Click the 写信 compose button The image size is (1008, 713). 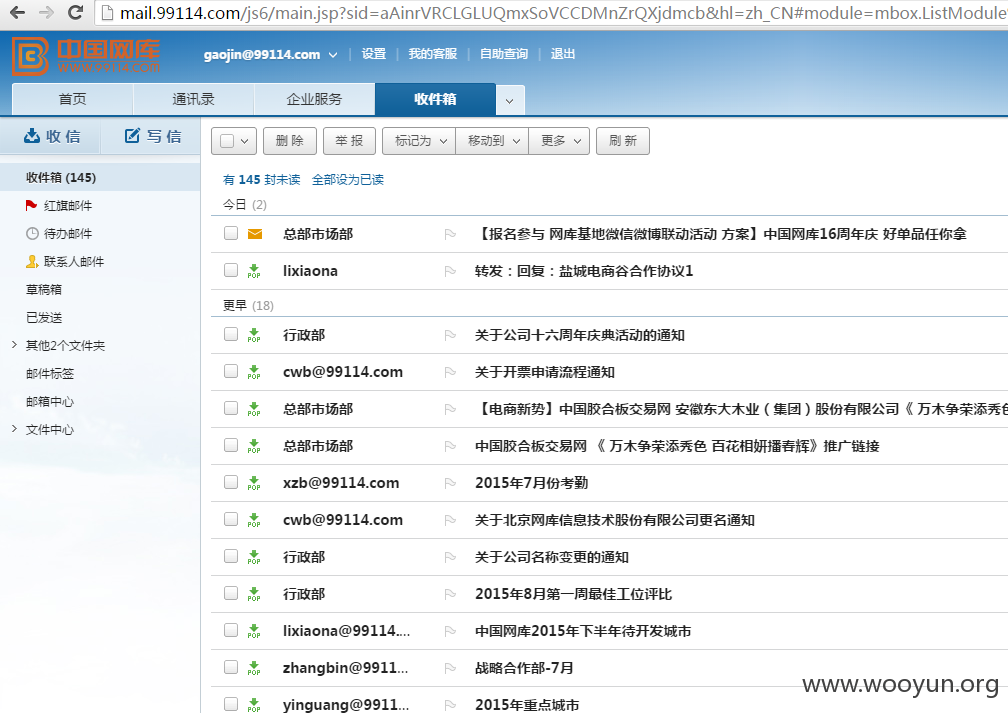(x=152, y=136)
